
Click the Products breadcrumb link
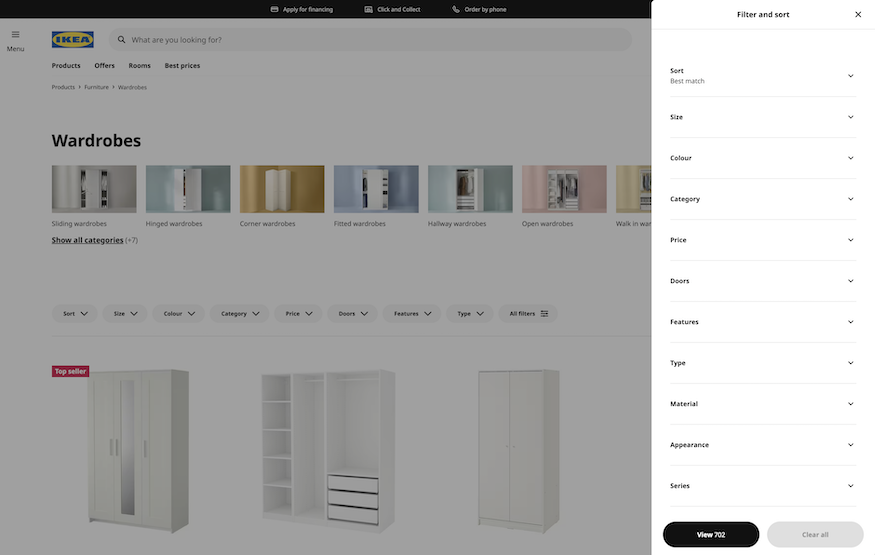[63, 87]
